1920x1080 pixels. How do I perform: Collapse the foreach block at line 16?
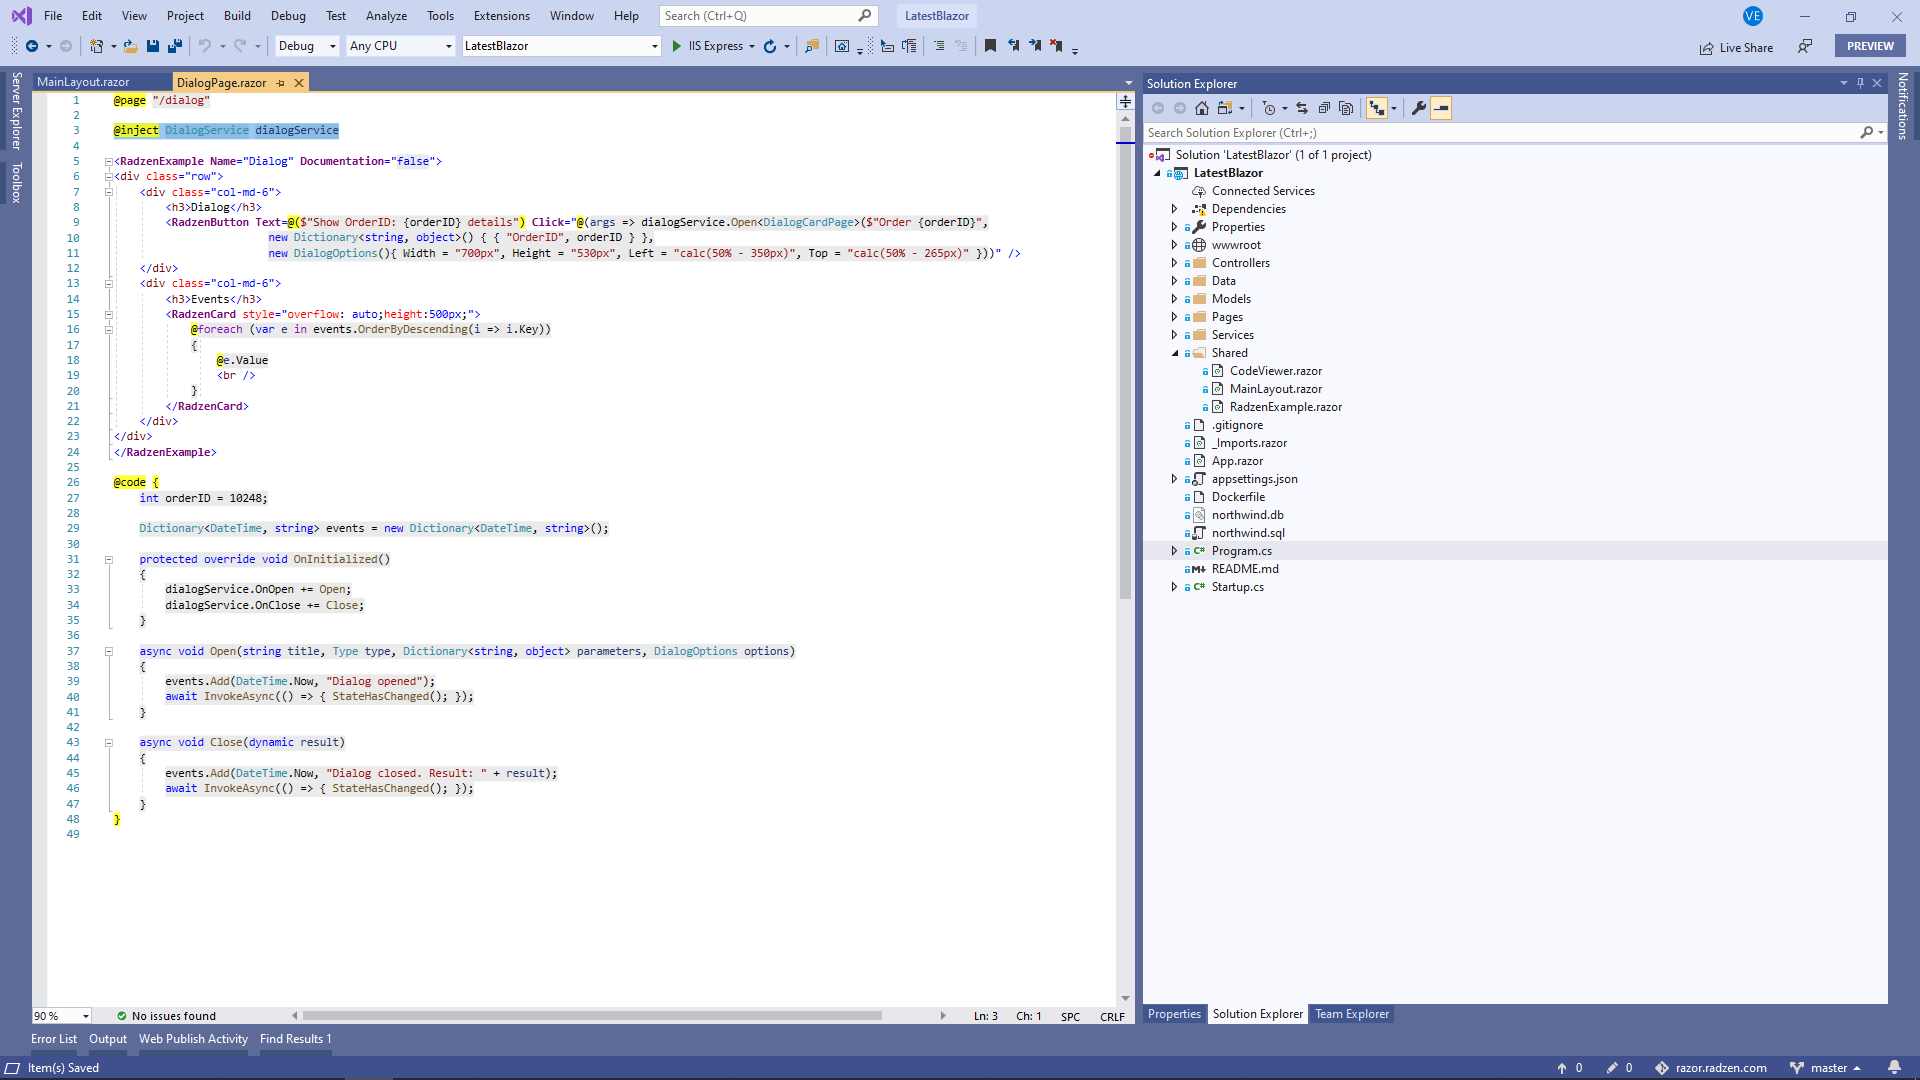109,329
